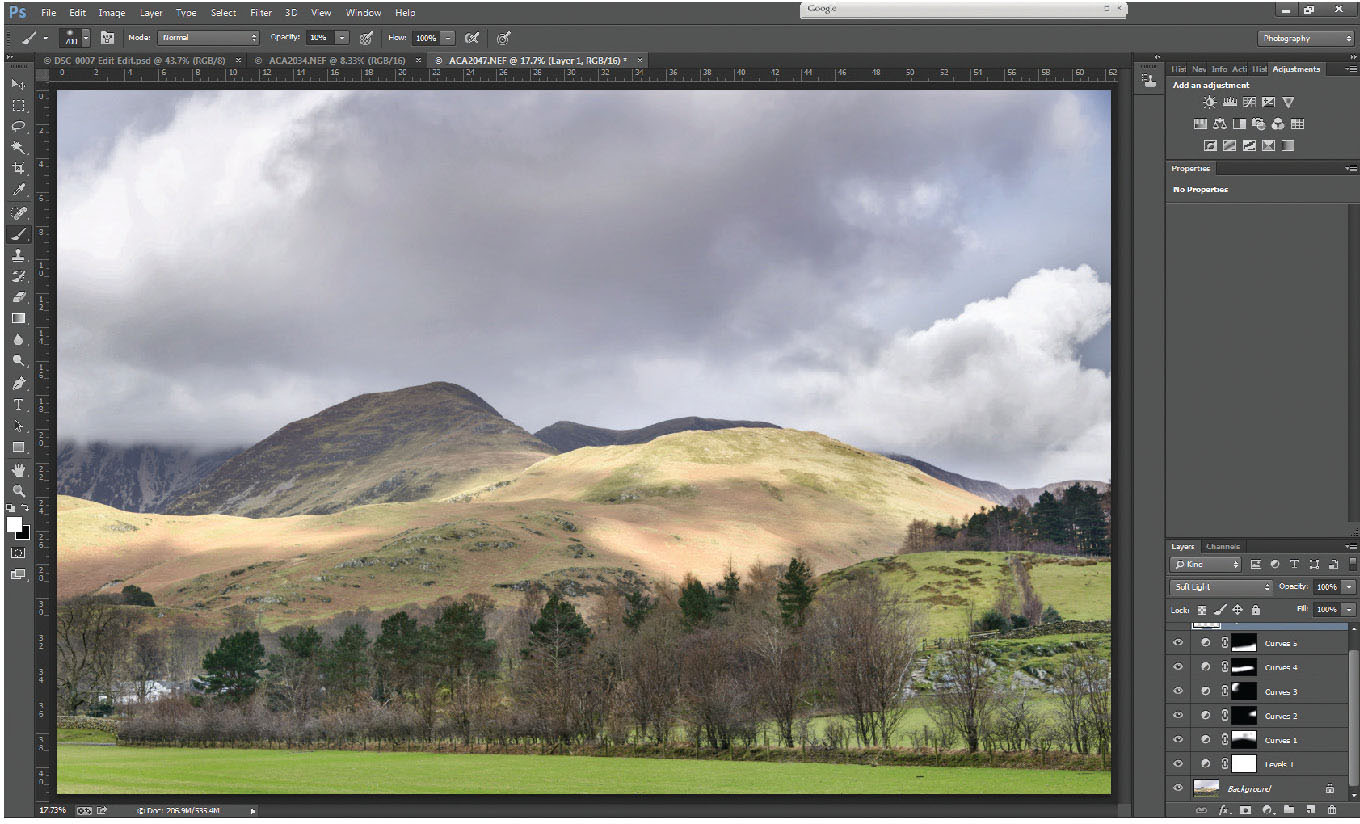The height and width of the screenshot is (824, 1360).
Task: Open the brush Mode dropdown
Action: click(208, 38)
